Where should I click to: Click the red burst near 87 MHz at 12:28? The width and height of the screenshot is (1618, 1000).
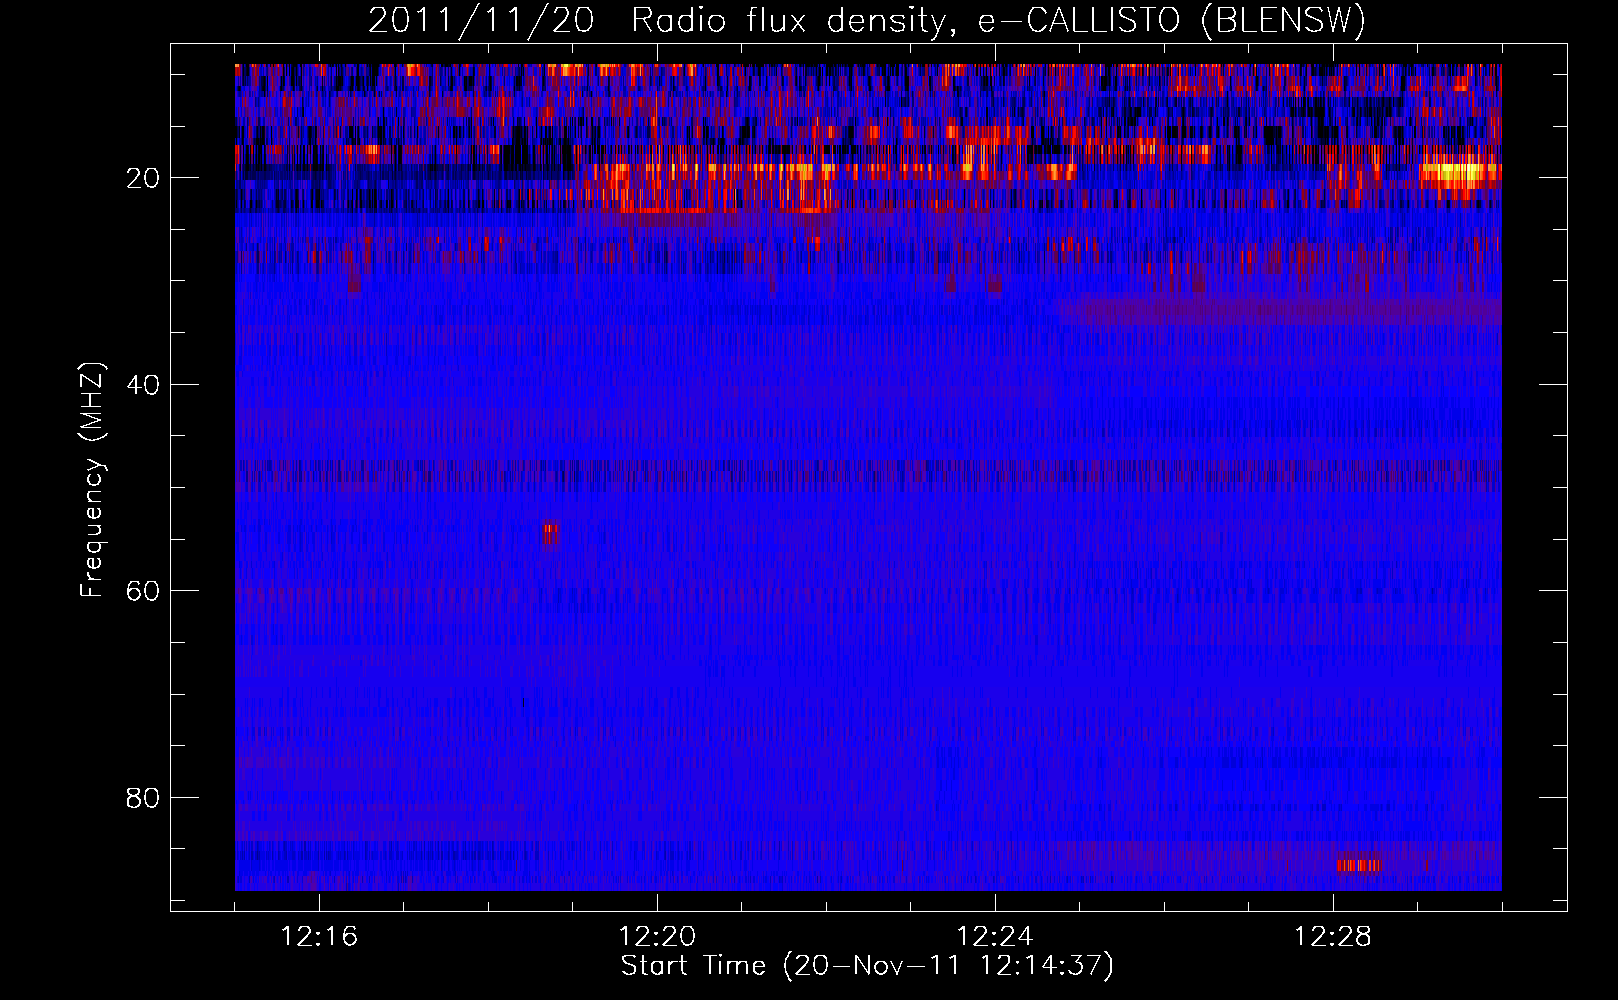(x=1358, y=865)
